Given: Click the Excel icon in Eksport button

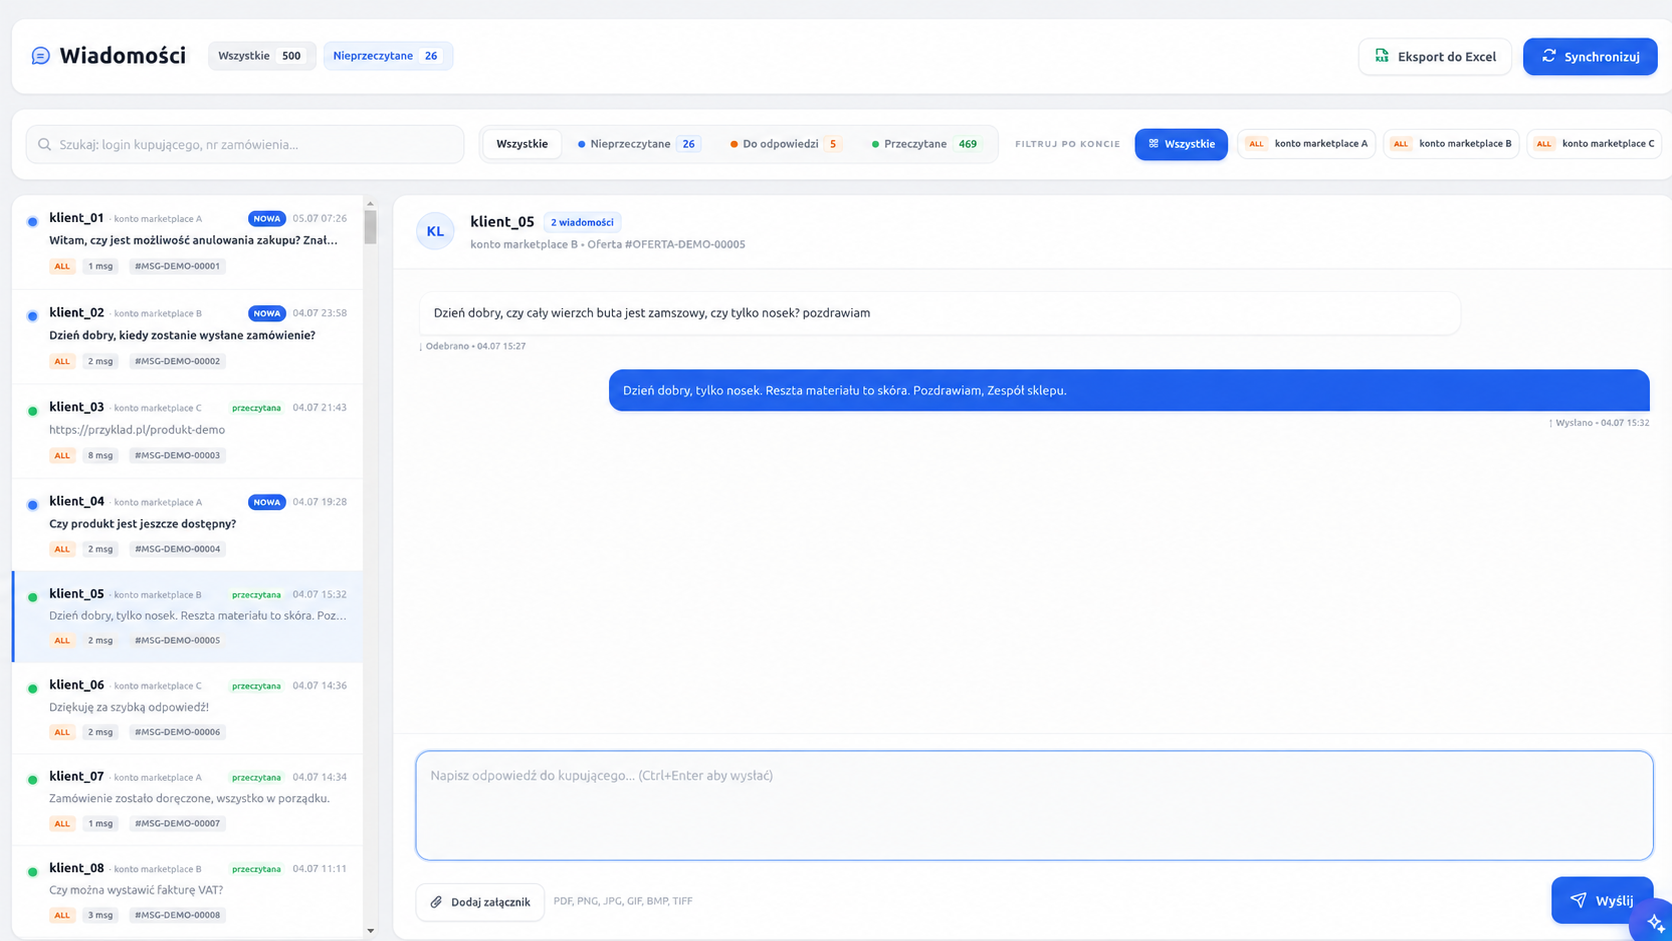Looking at the screenshot, I should (1381, 56).
